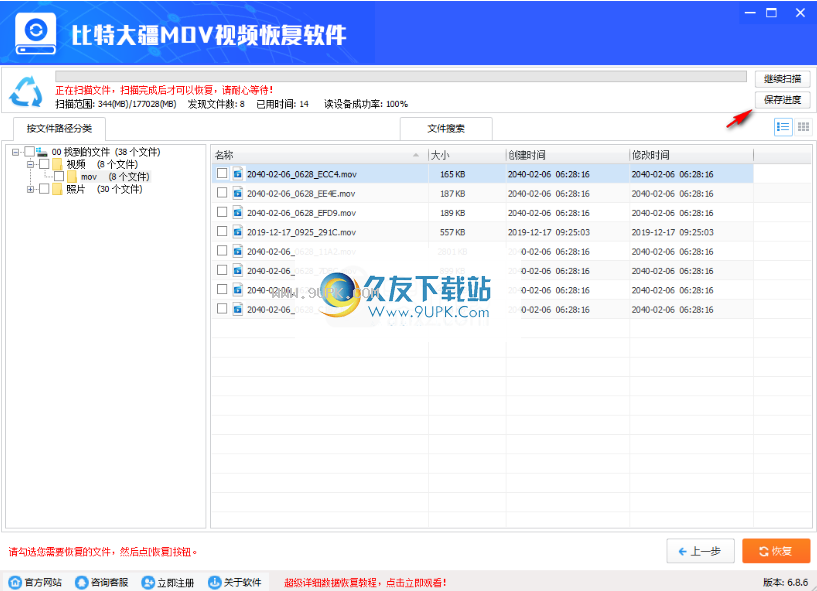The image size is (817, 591).
Task: Collapse the 00 找到的文件 root node
Action: [x=16, y=152]
